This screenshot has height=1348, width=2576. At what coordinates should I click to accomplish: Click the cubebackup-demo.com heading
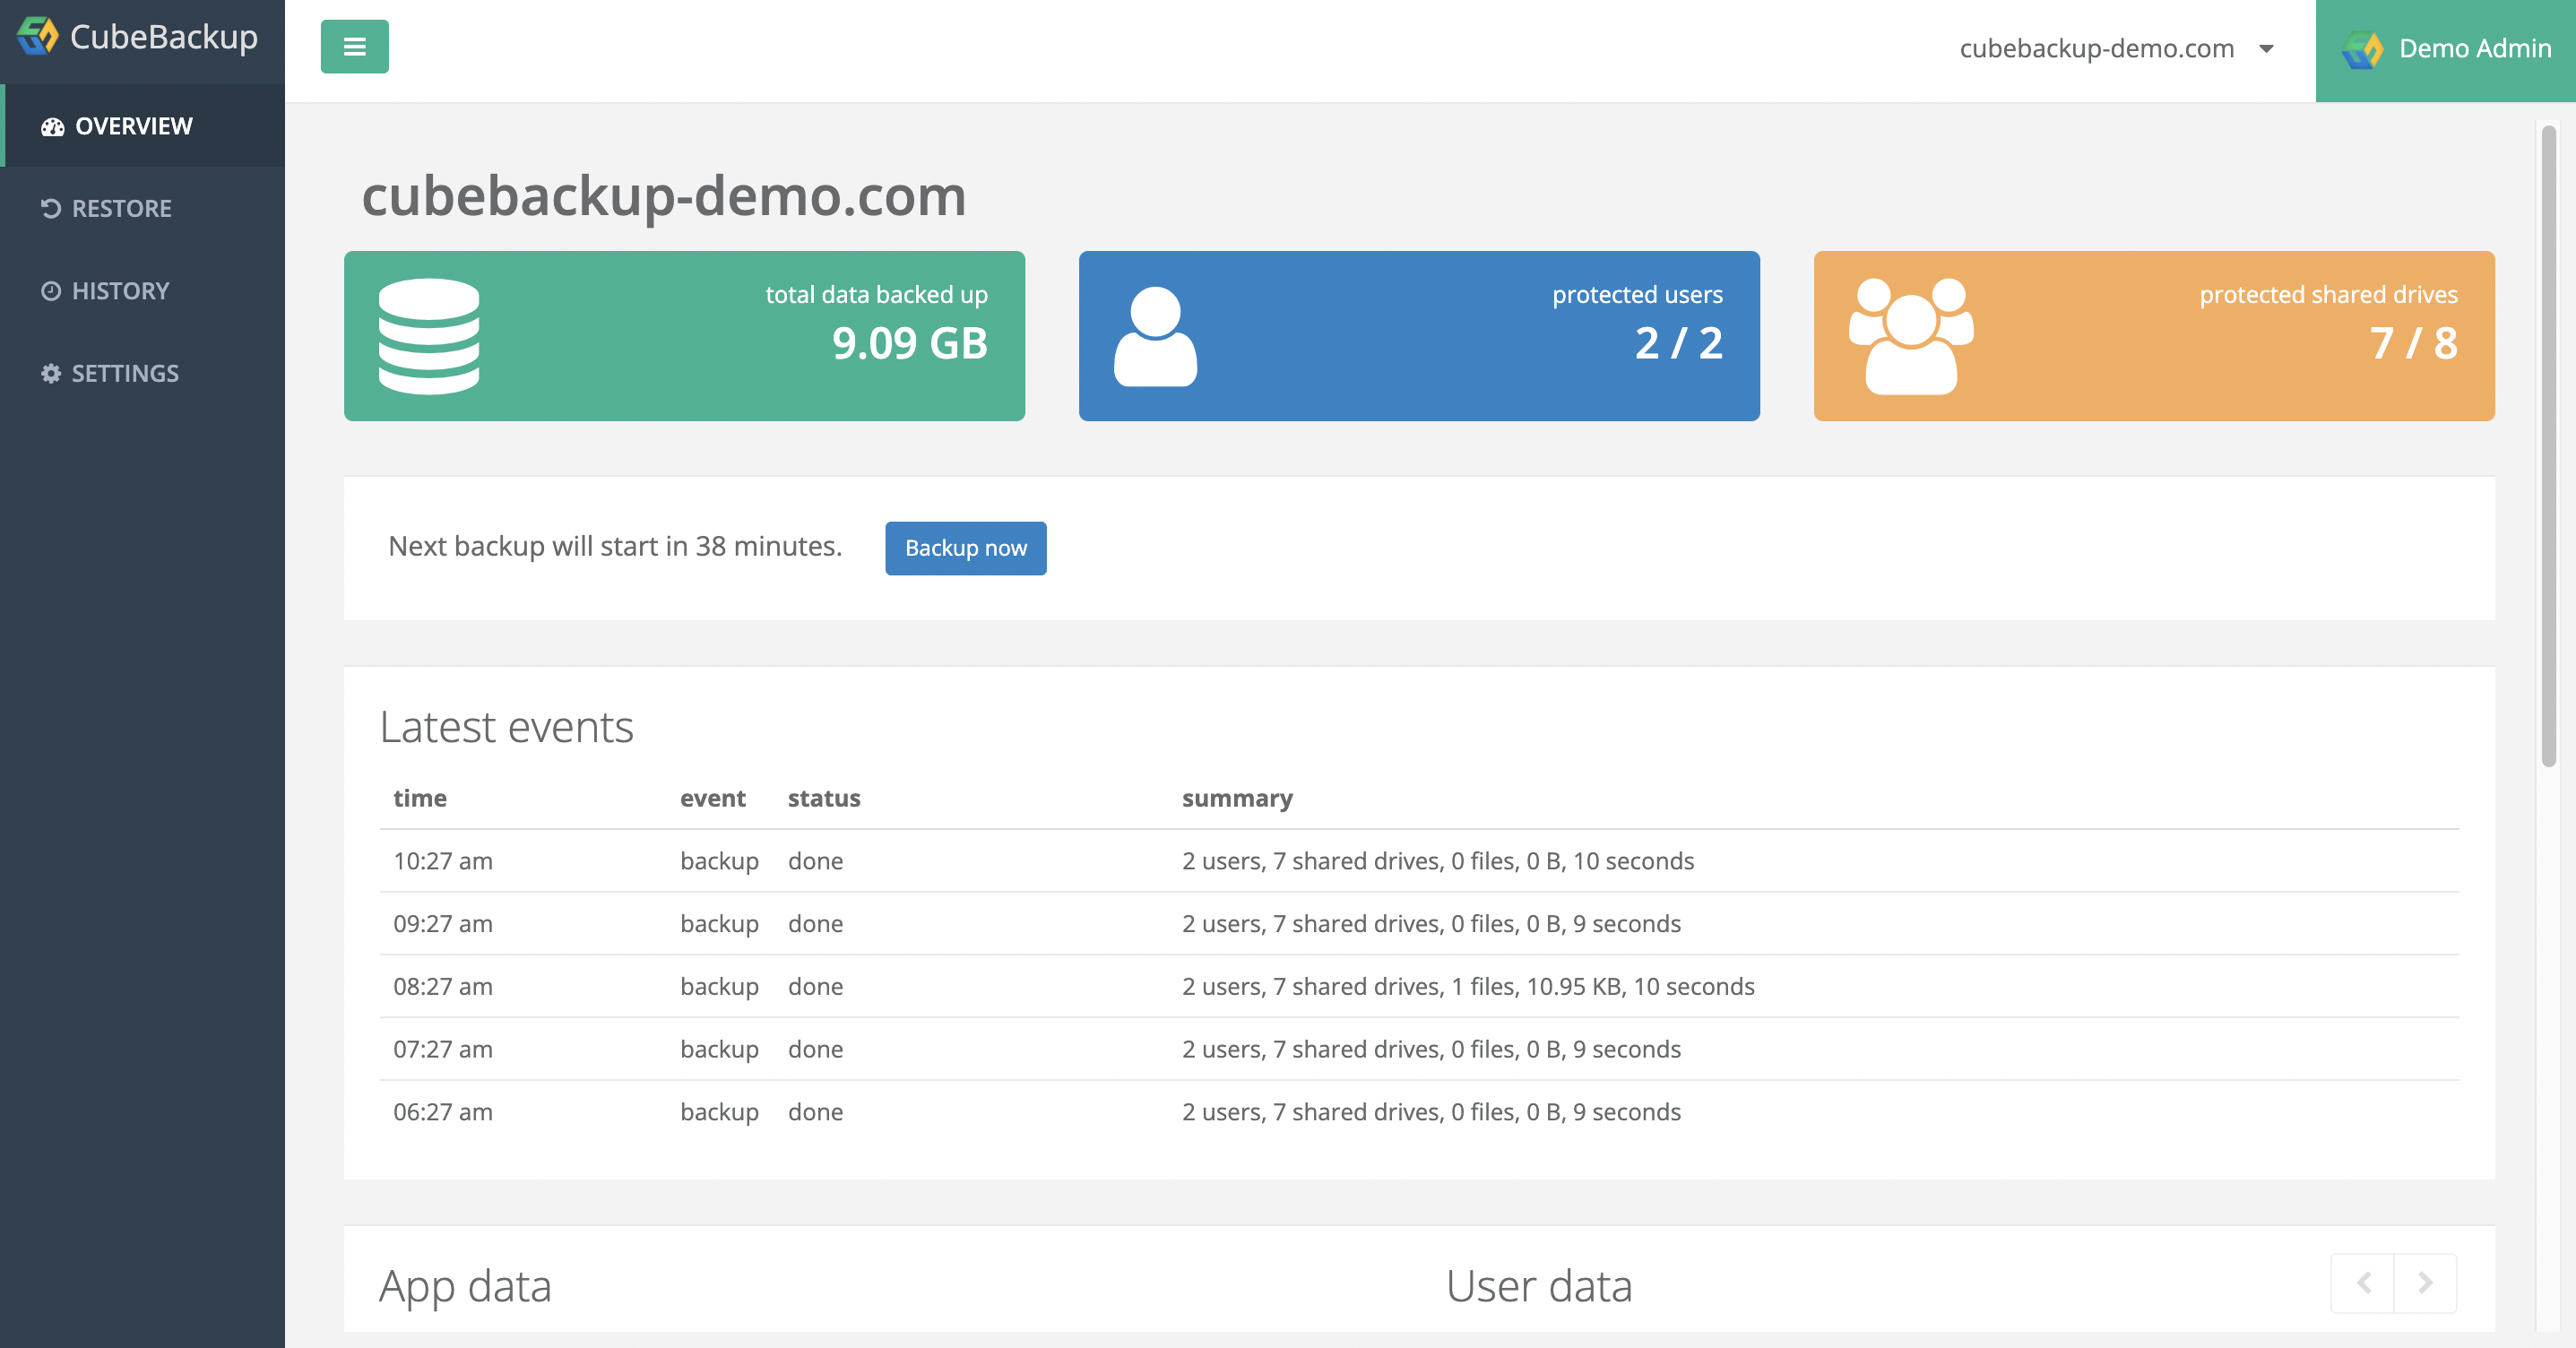663,197
